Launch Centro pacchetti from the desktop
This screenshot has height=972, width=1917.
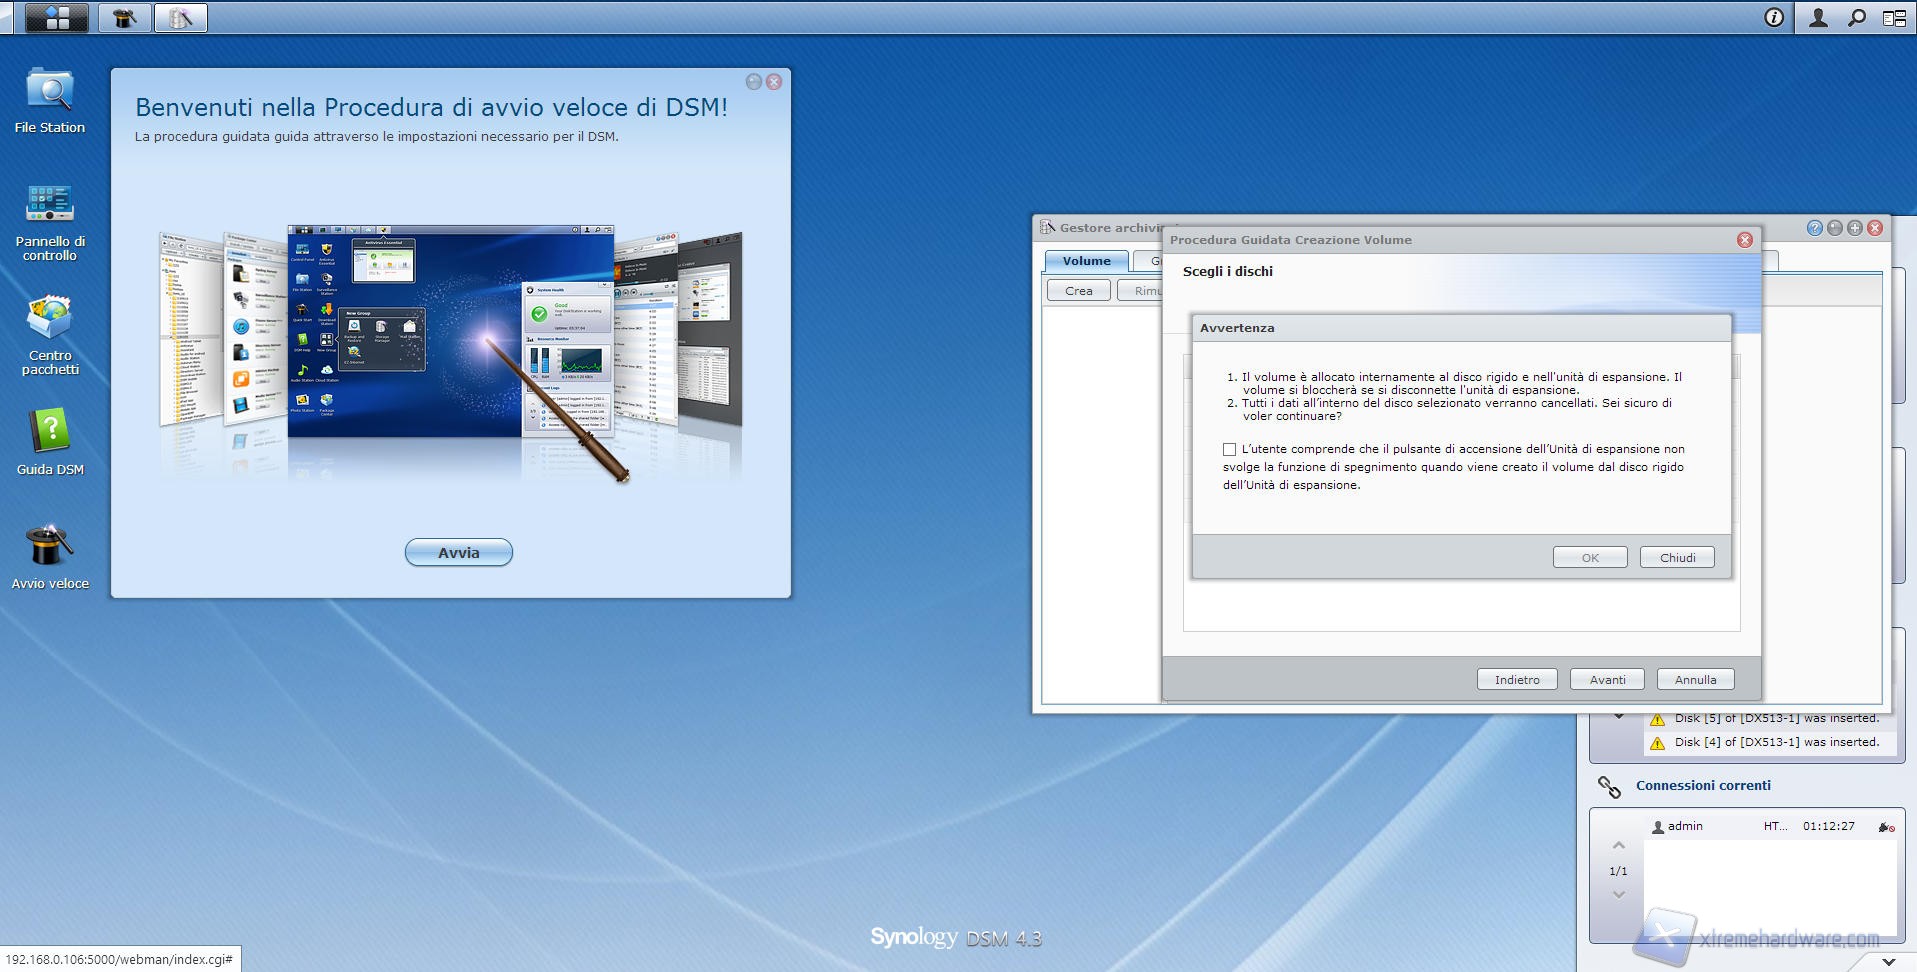[x=49, y=319]
